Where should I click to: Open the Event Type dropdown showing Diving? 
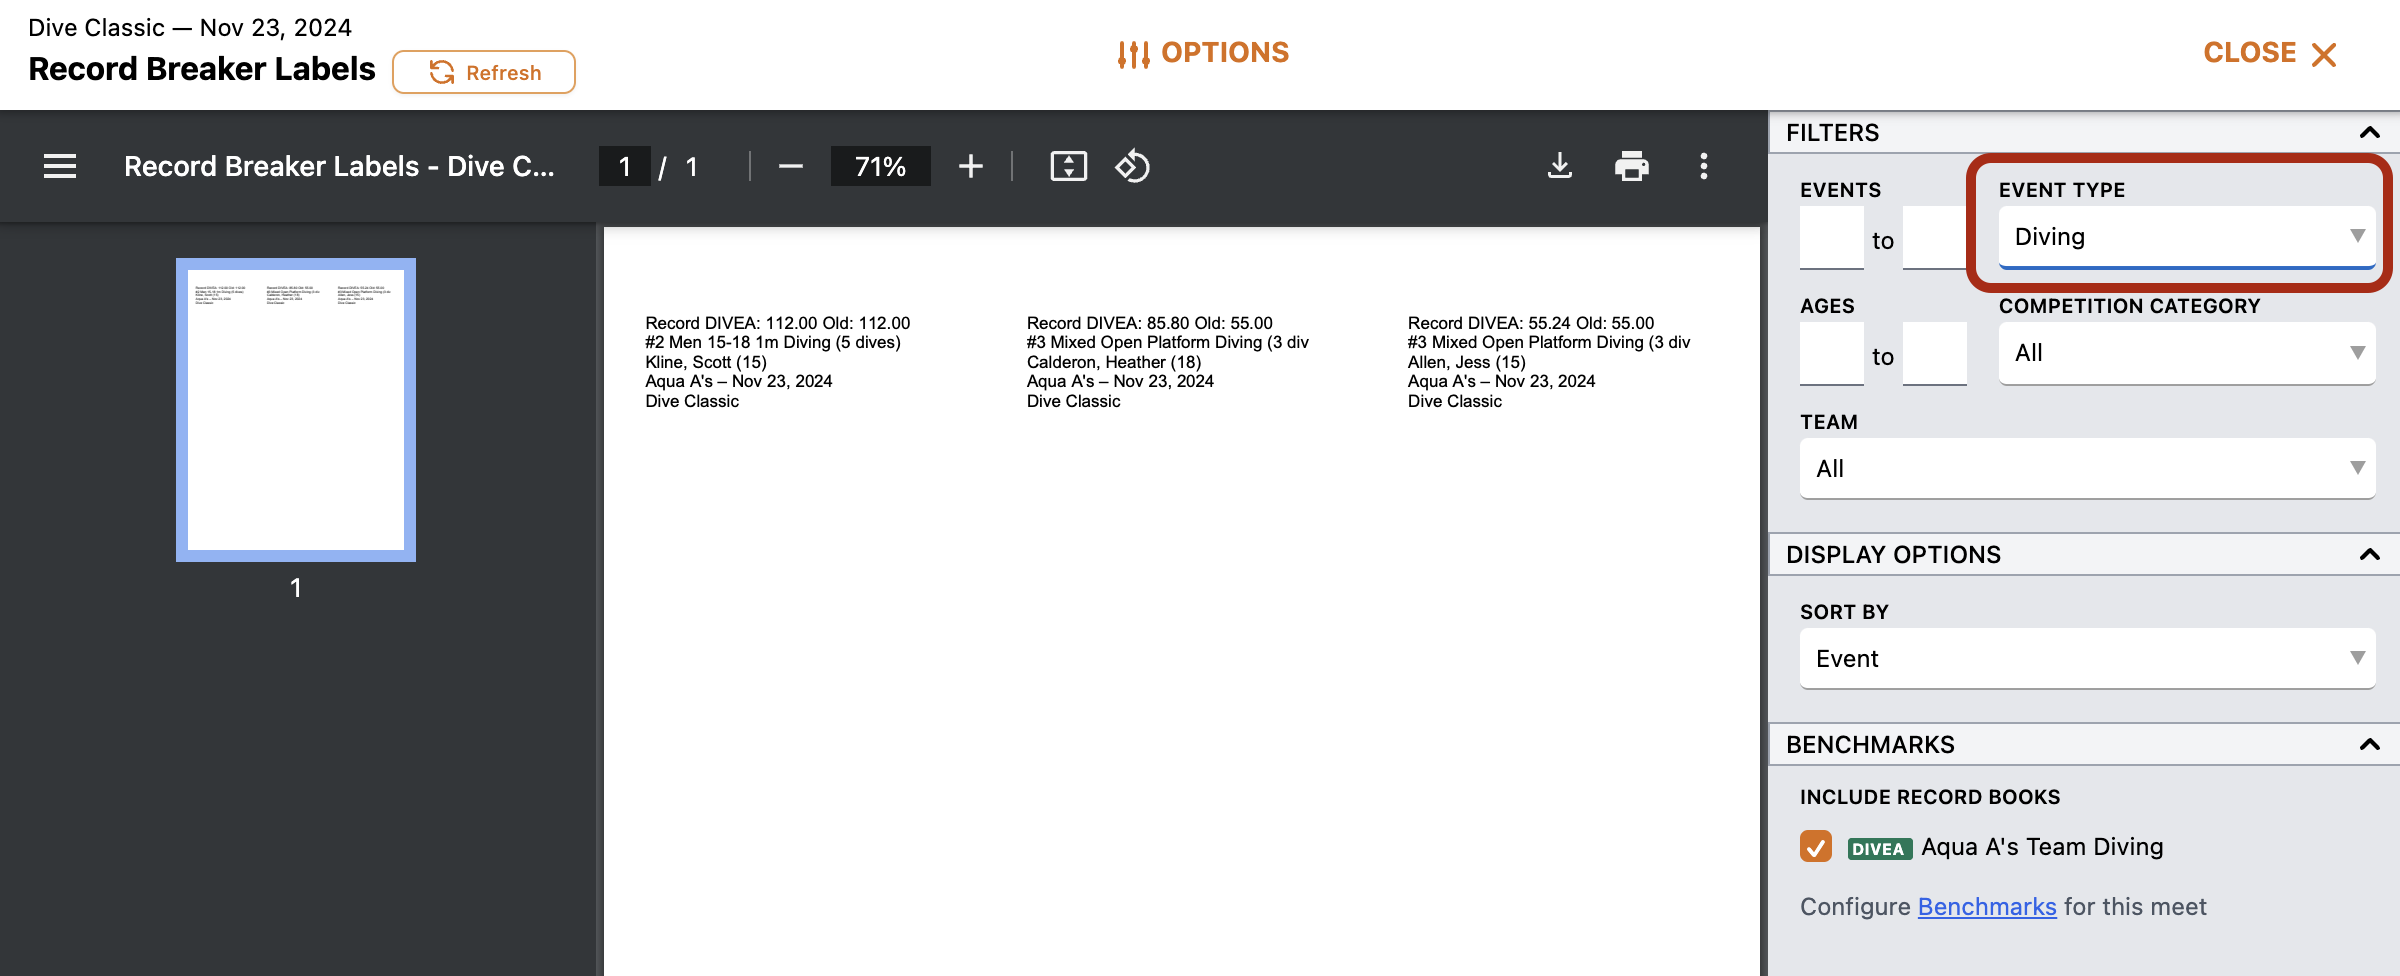2187,237
